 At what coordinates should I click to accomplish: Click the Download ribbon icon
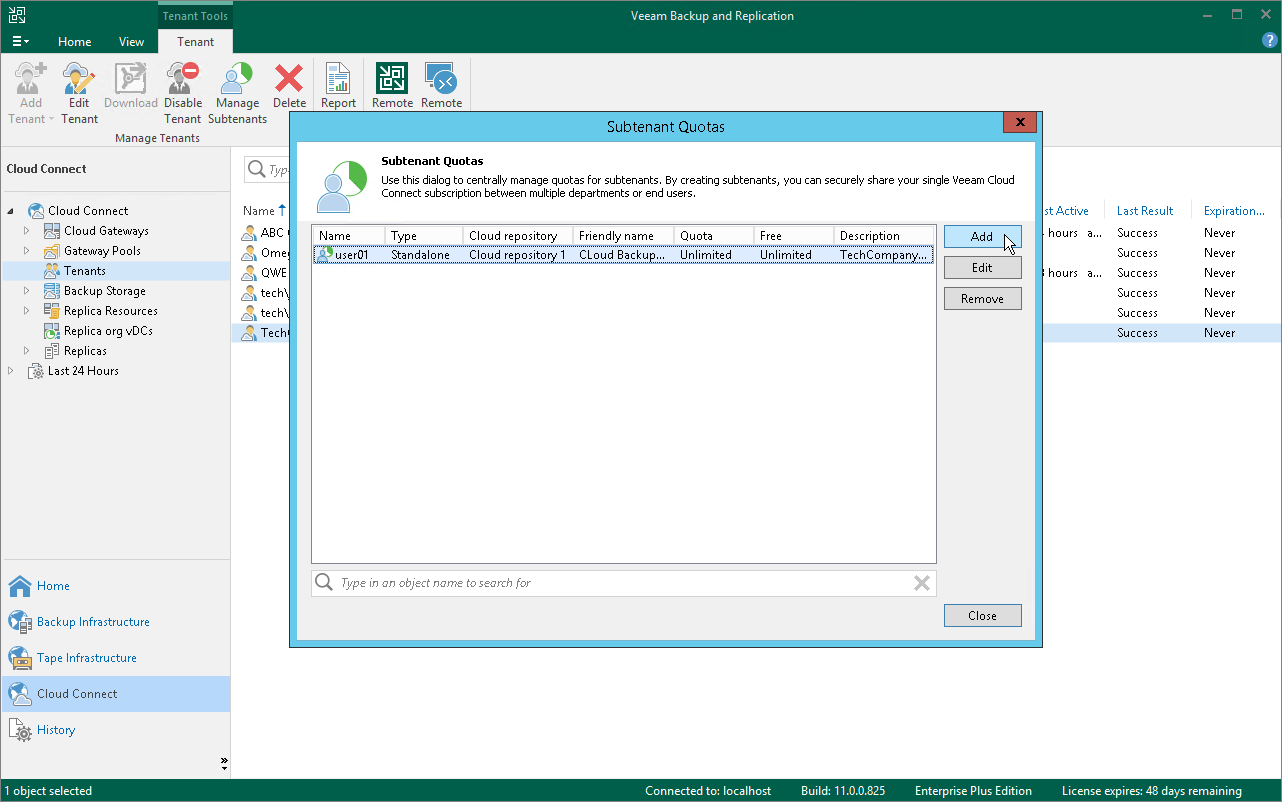click(x=131, y=78)
